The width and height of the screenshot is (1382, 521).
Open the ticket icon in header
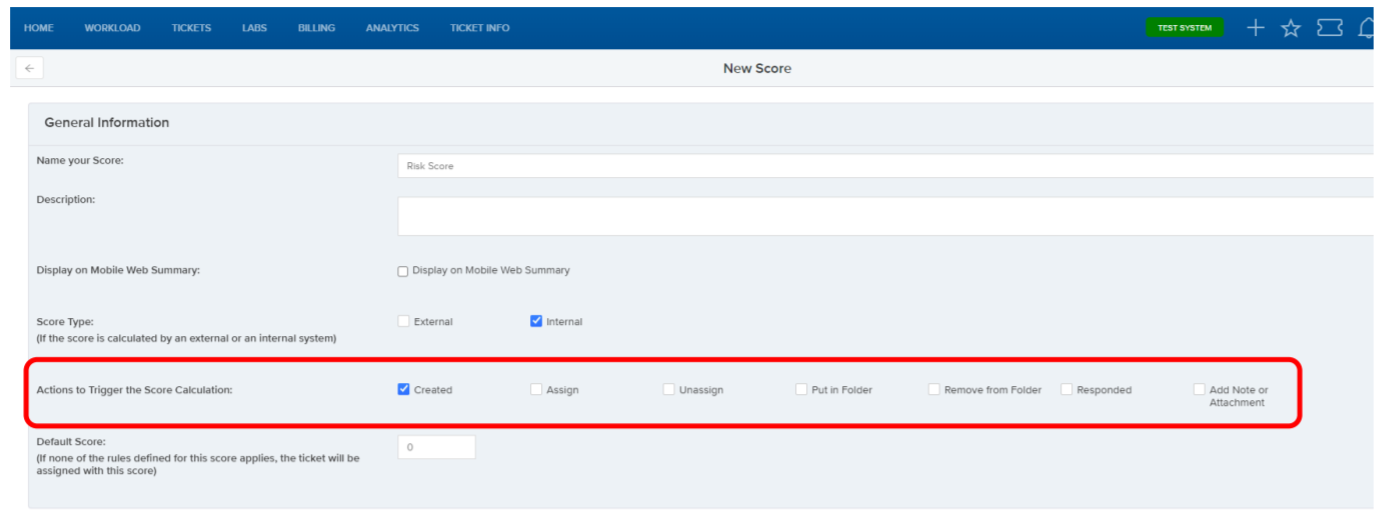coord(1329,28)
